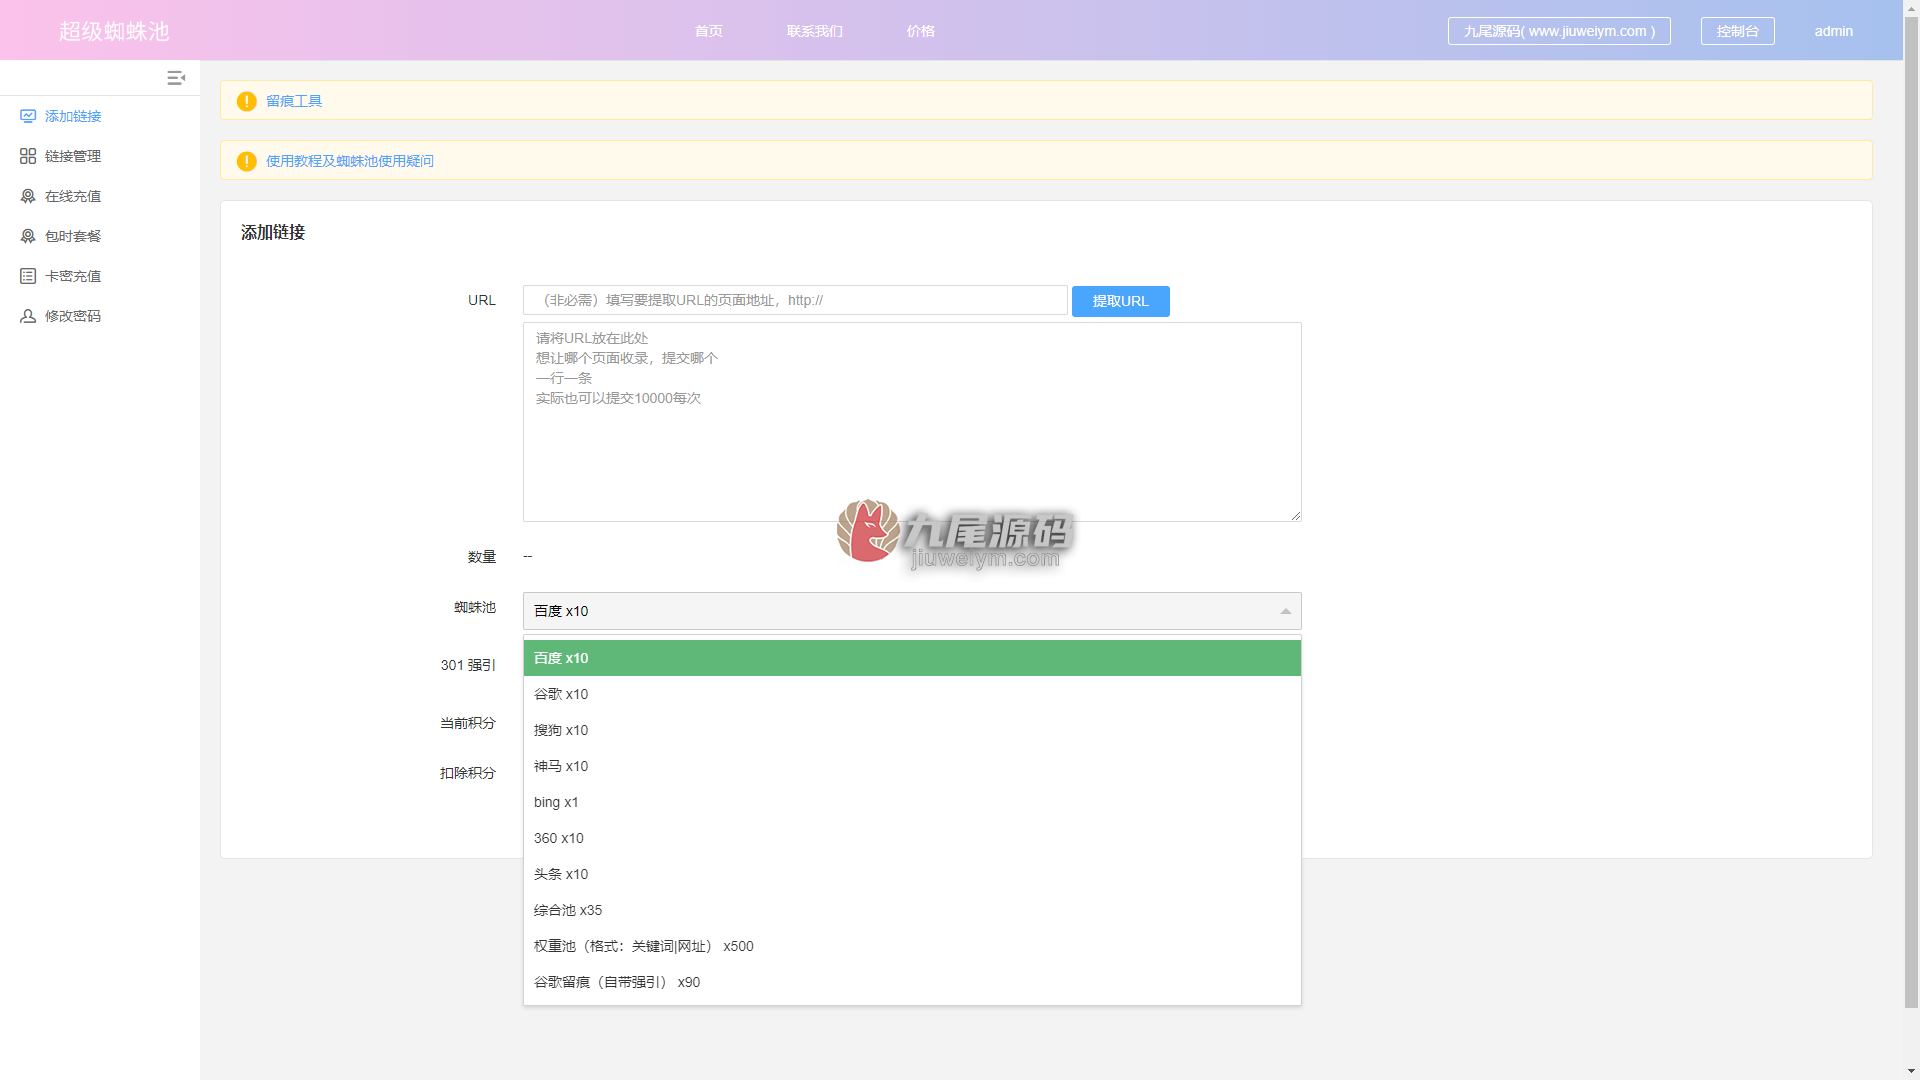Viewport: 1920px width, 1080px height.
Task: Collapse the sidebar with the menu toggle icon
Action: point(176,78)
